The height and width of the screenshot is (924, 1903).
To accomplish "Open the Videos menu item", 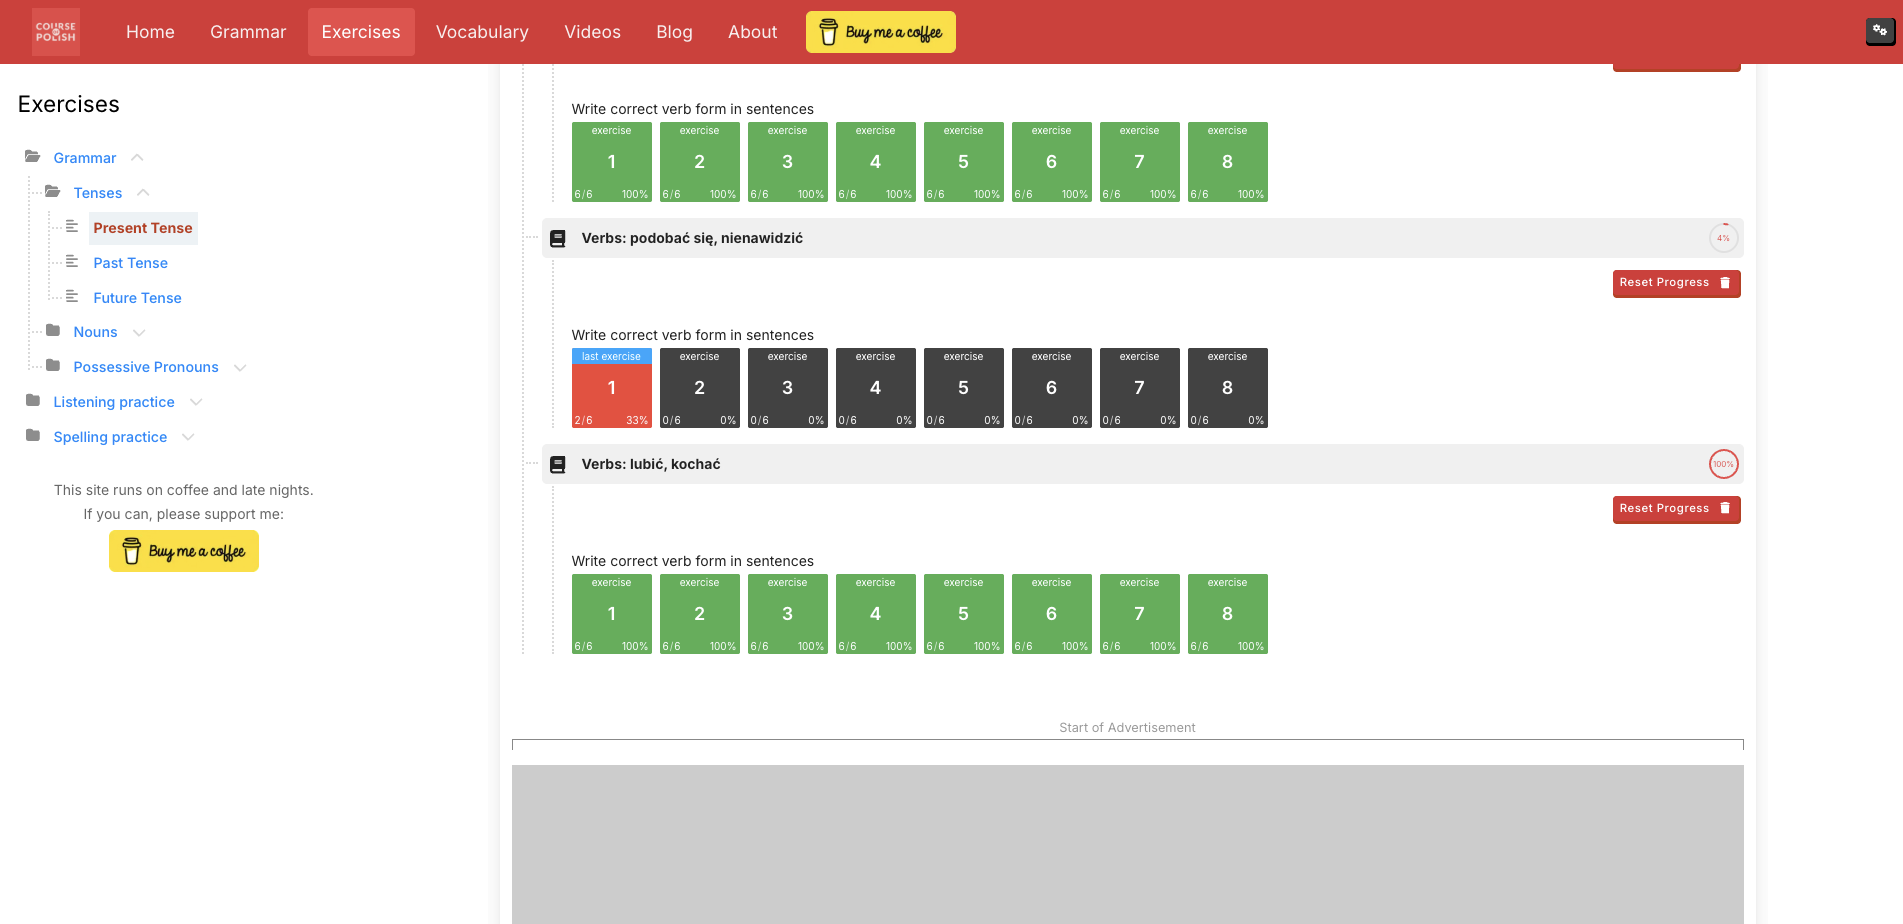I will pyautogui.click(x=592, y=32).
